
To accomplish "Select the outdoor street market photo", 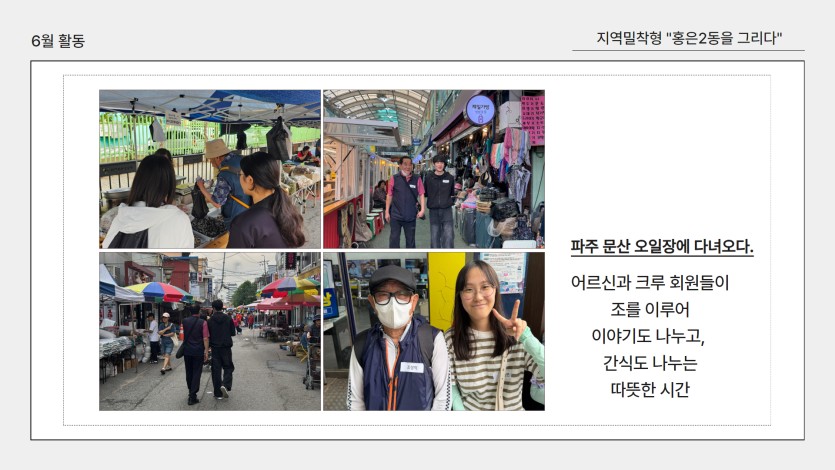I will pos(210,332).
